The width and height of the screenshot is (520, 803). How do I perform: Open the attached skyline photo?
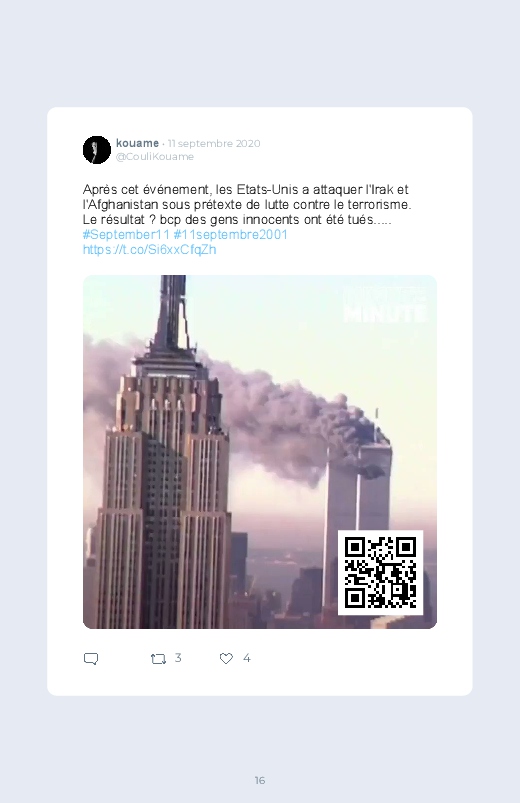[260, 452]
